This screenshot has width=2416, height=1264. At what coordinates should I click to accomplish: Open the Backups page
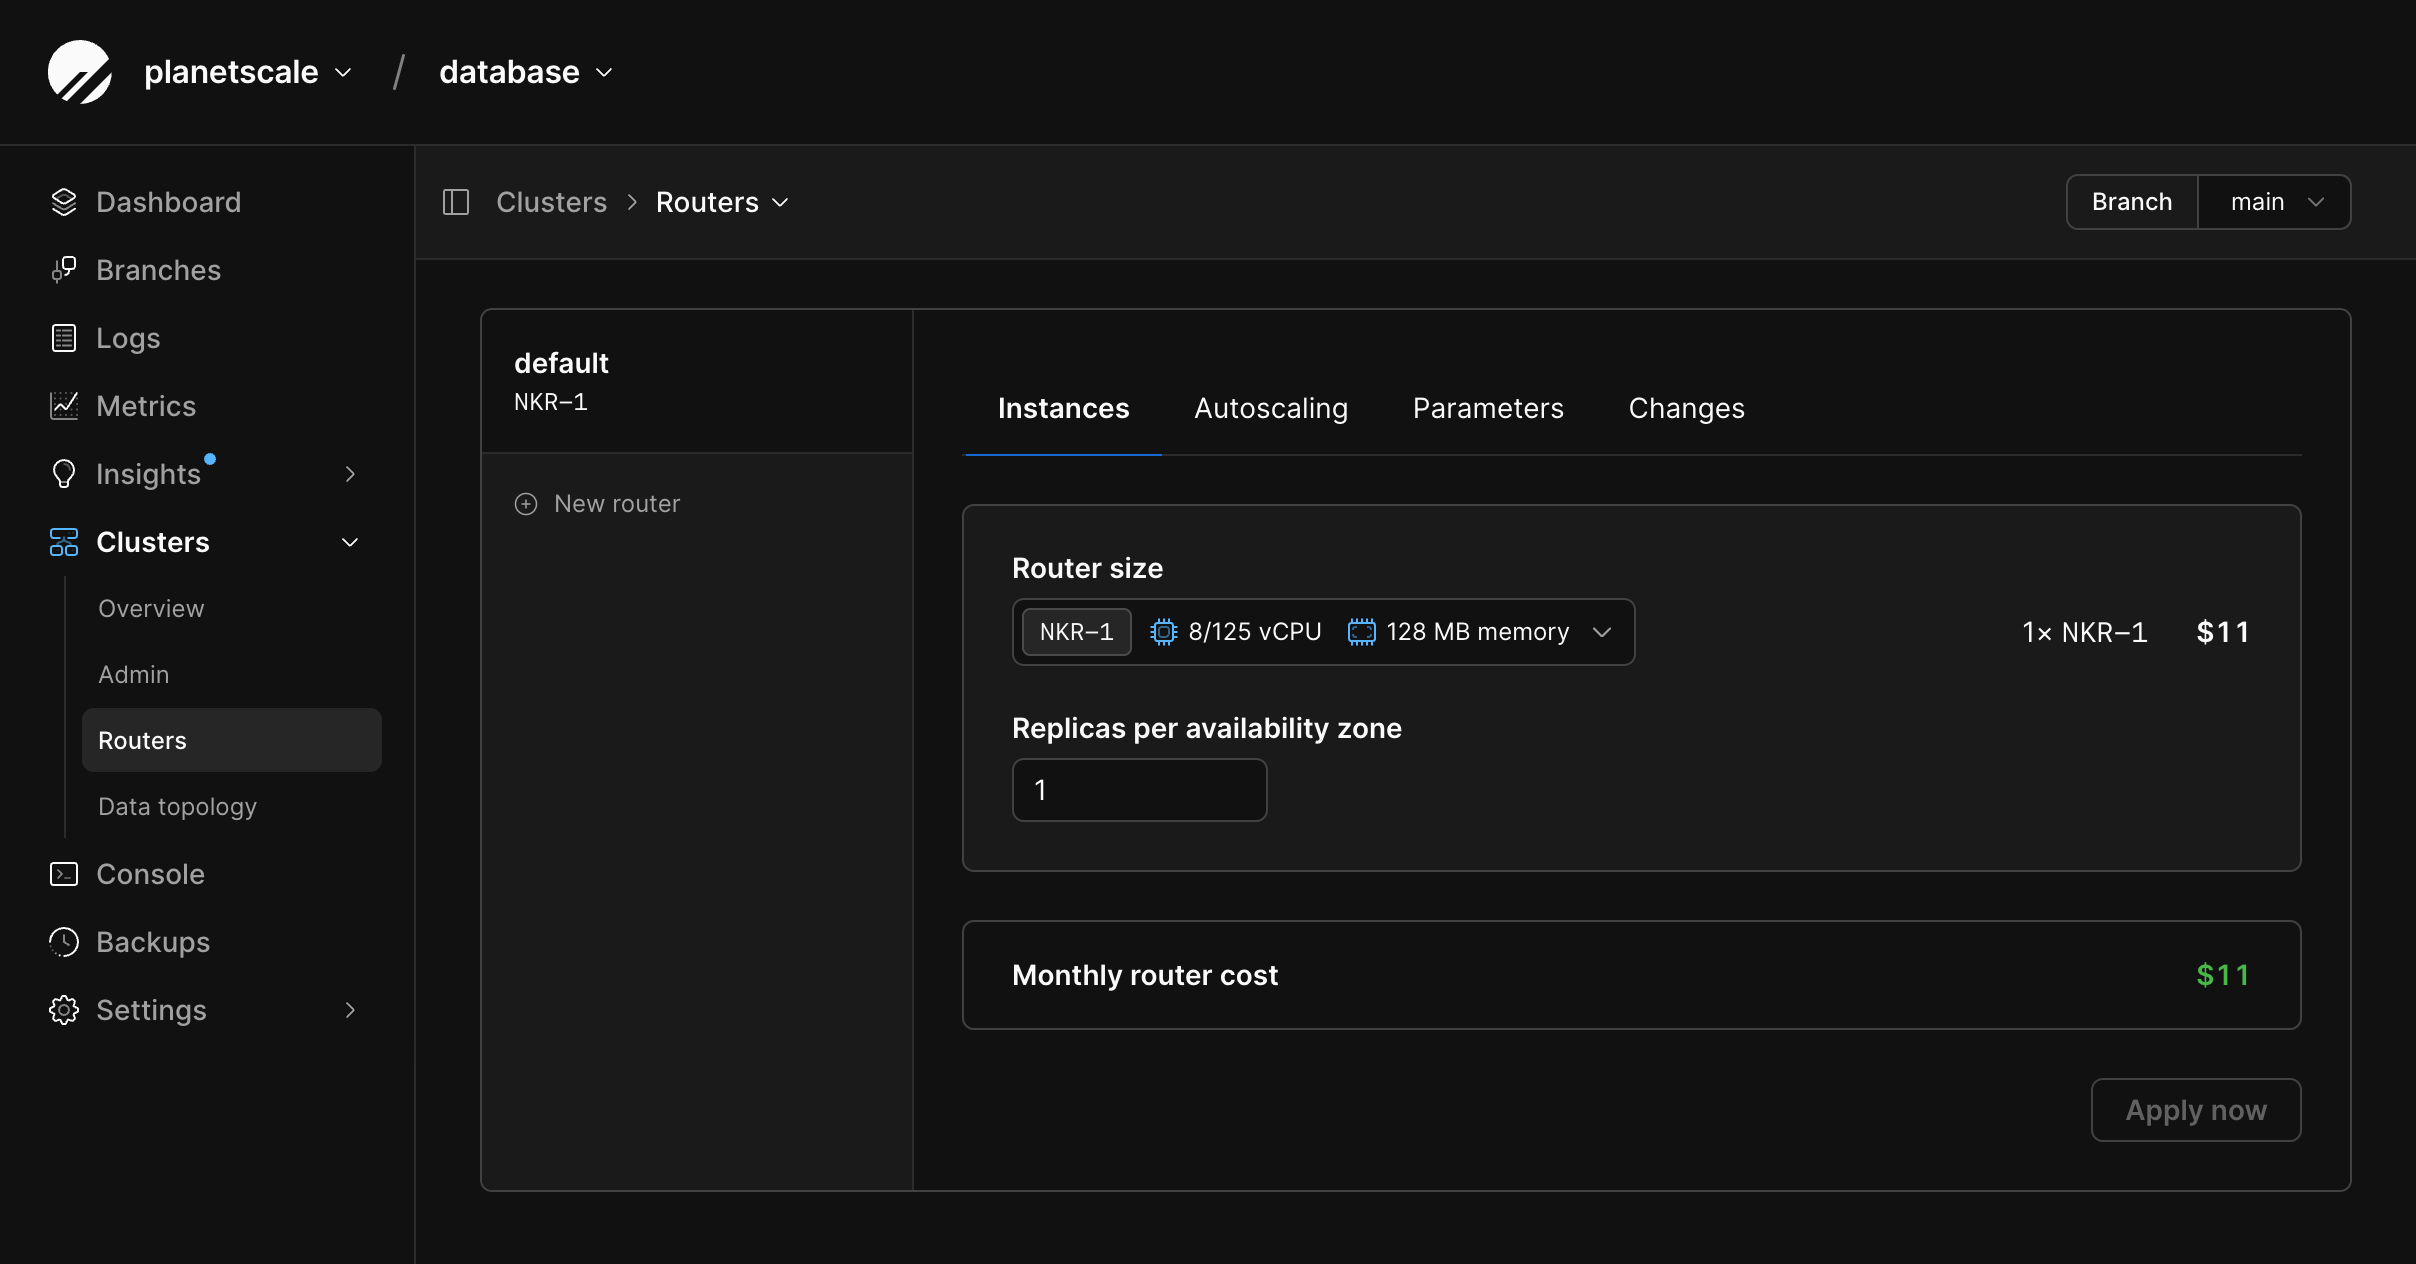click(x=153, y=942)
